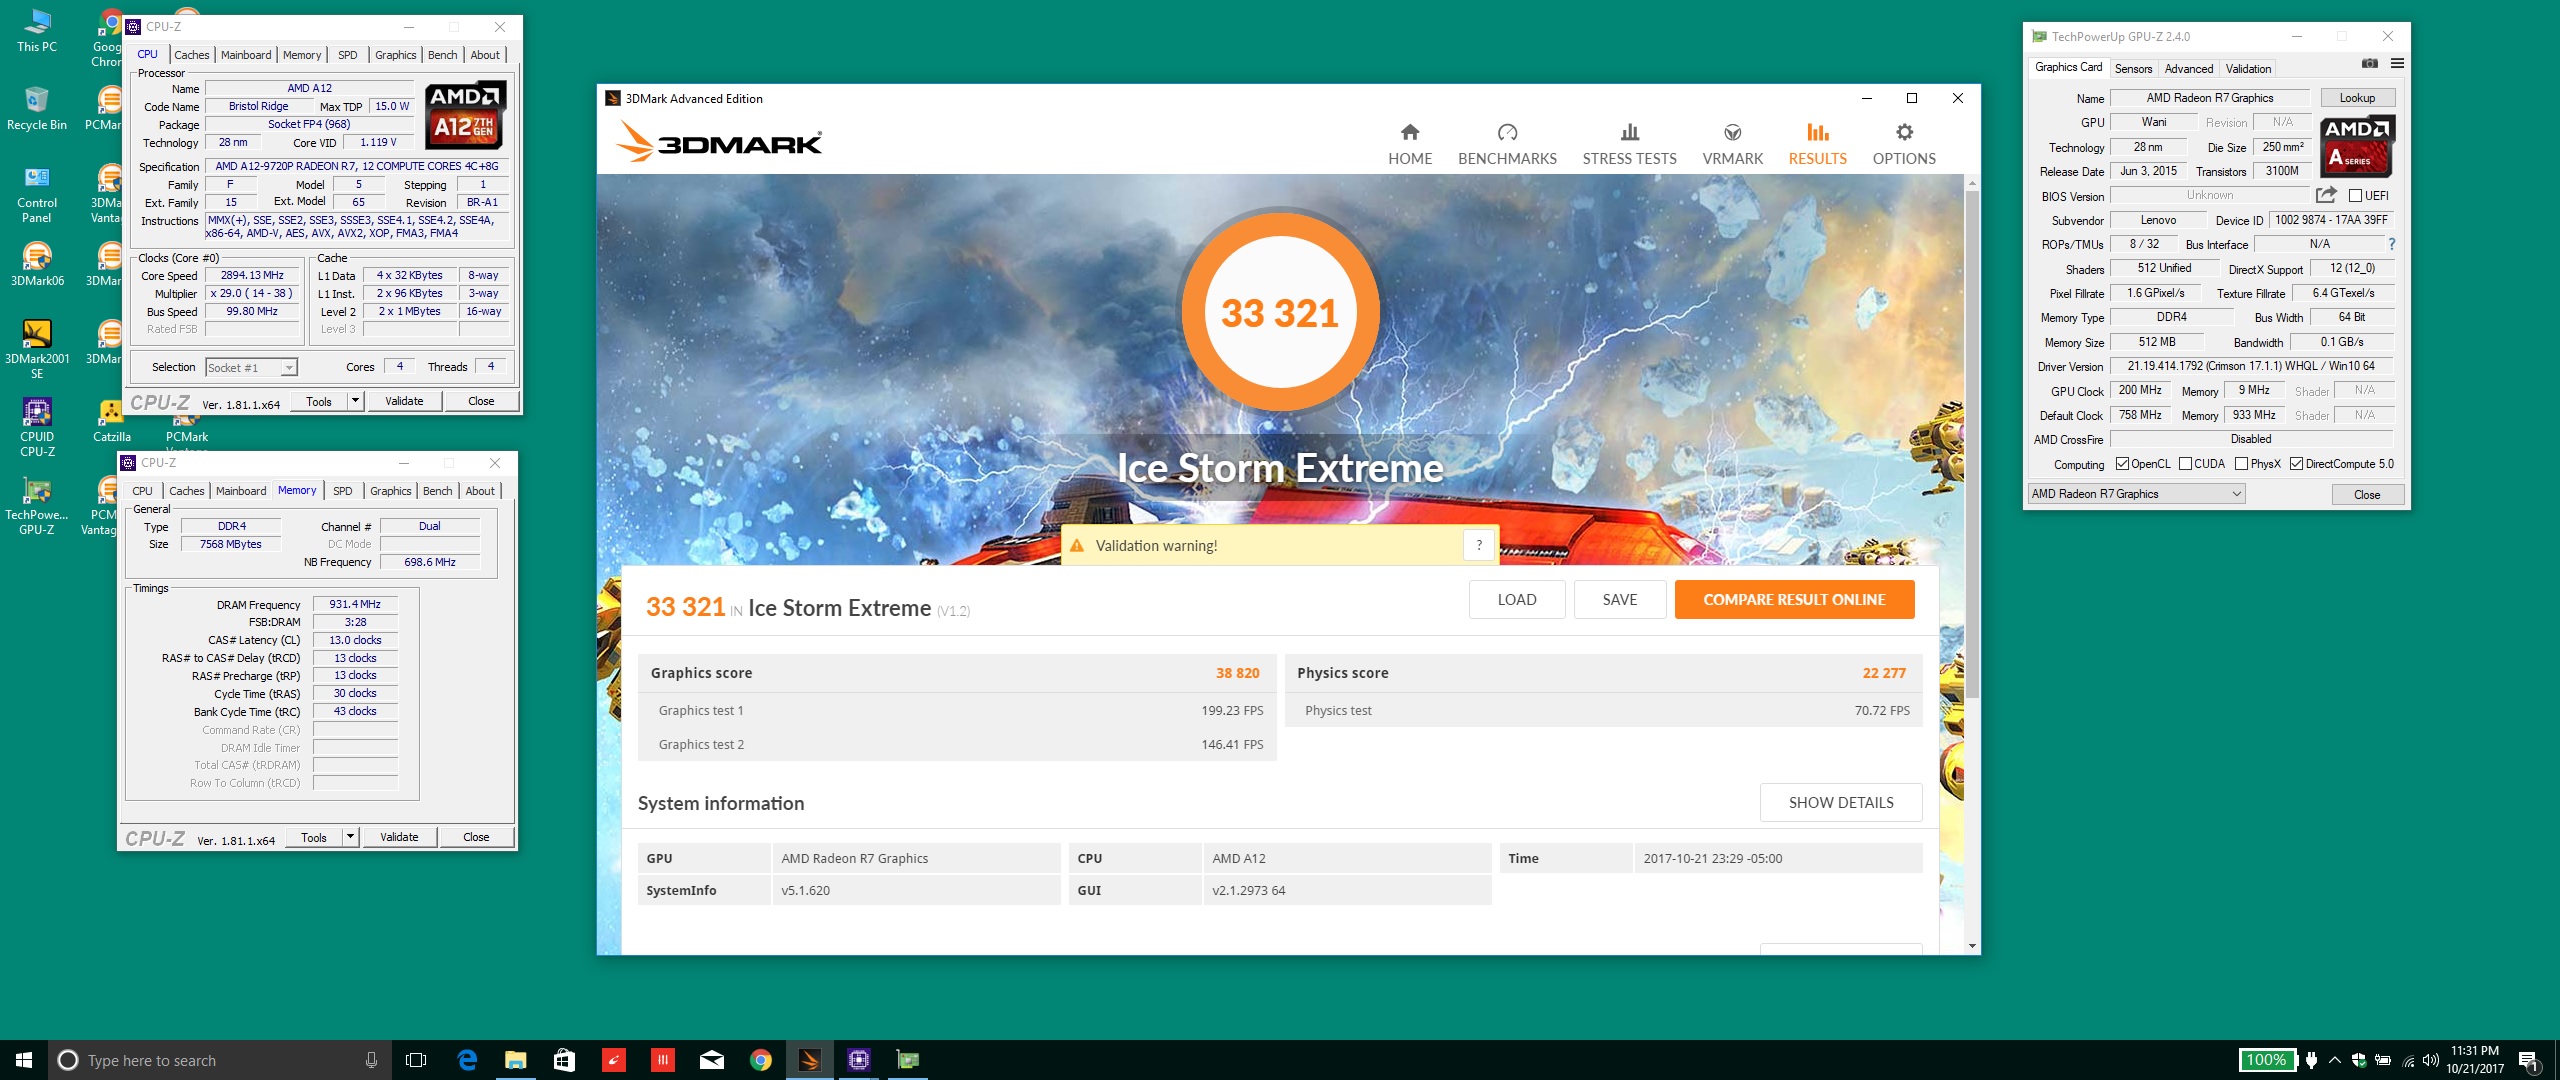The height and width of the screenshot is (1080, 2560).
Task: Click Validate in the top CPU-Z window
Action: [x=404, y=401]
